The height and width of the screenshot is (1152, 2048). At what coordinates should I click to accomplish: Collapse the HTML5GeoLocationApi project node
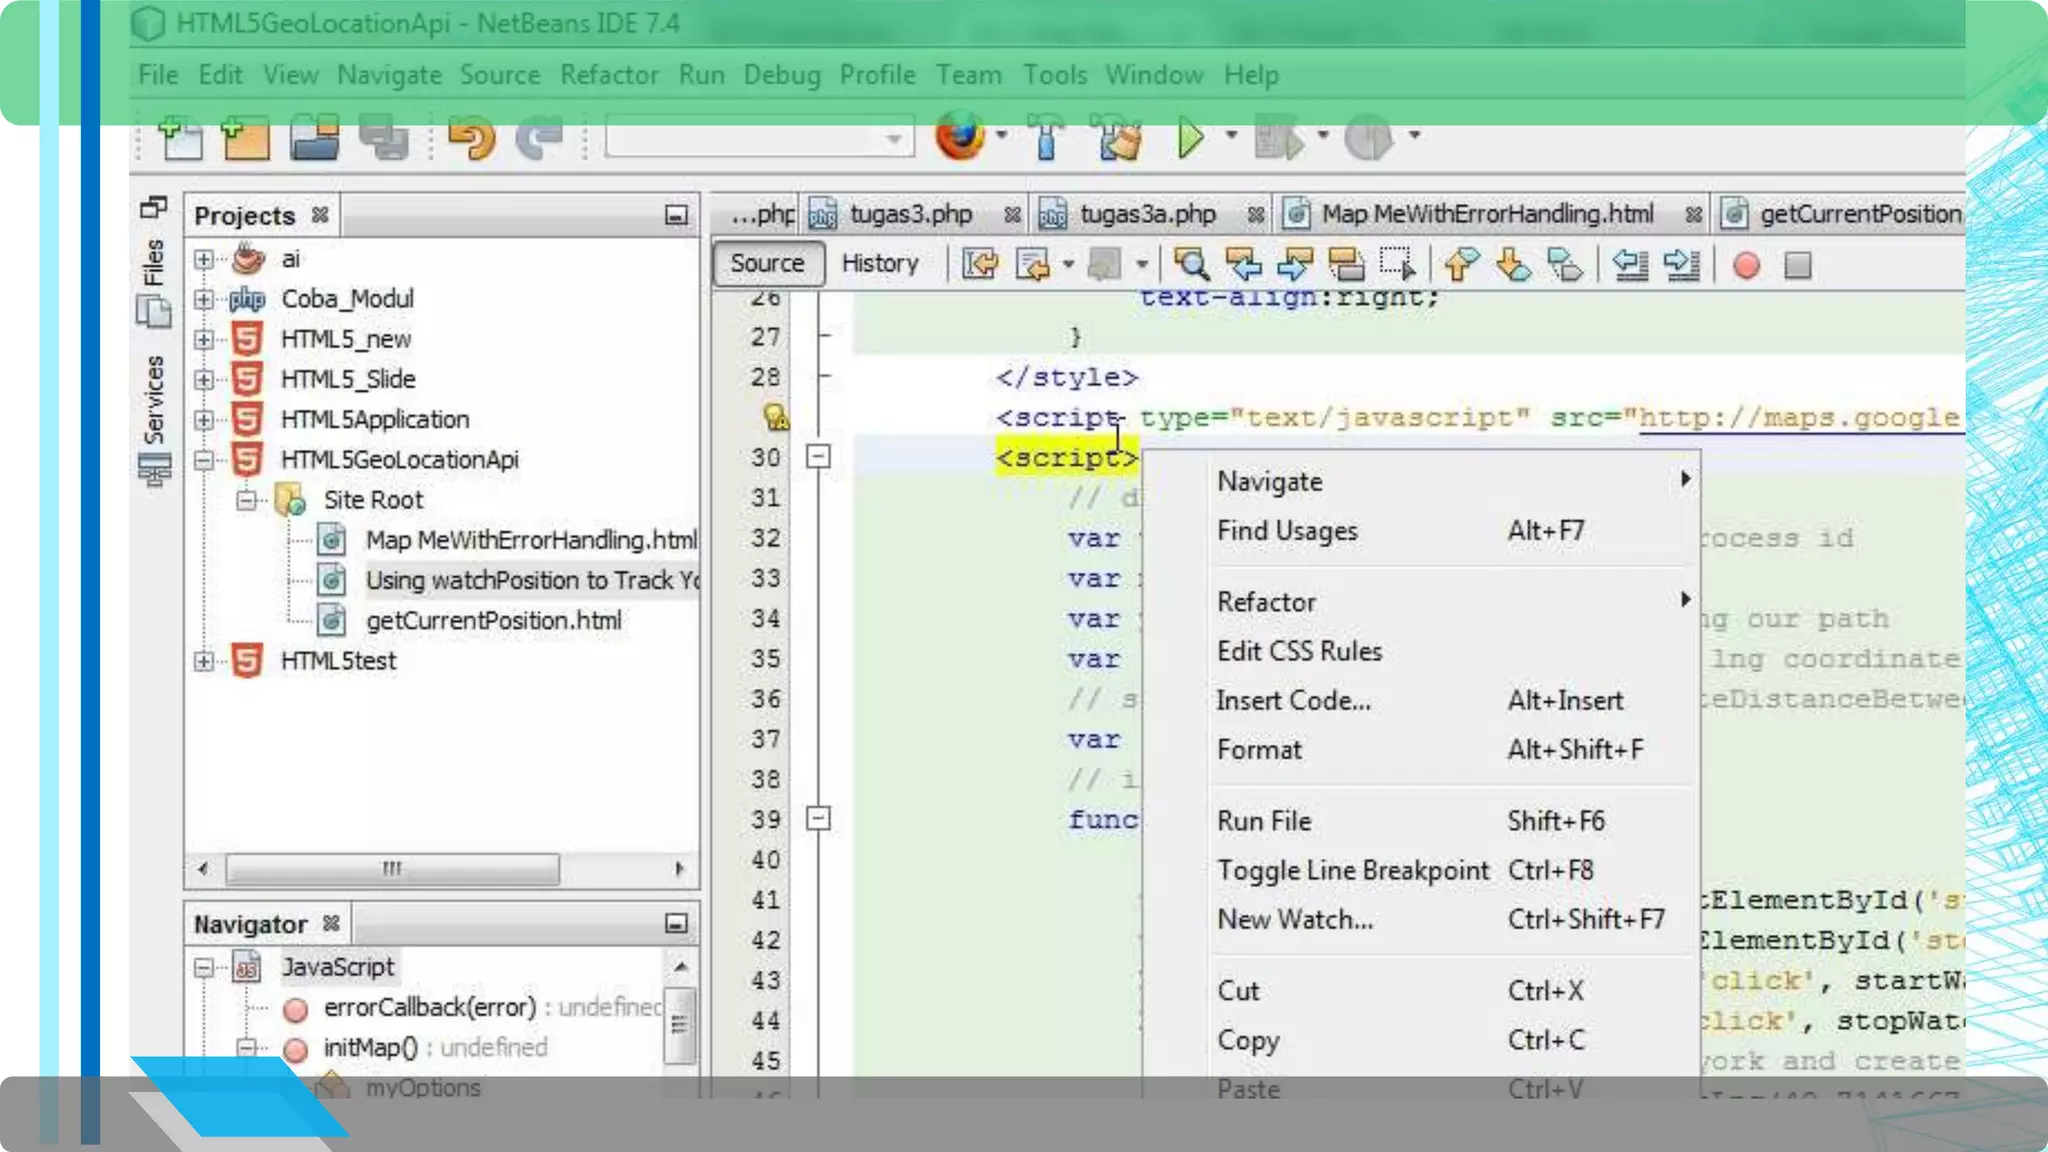click(x=204, y=460)
